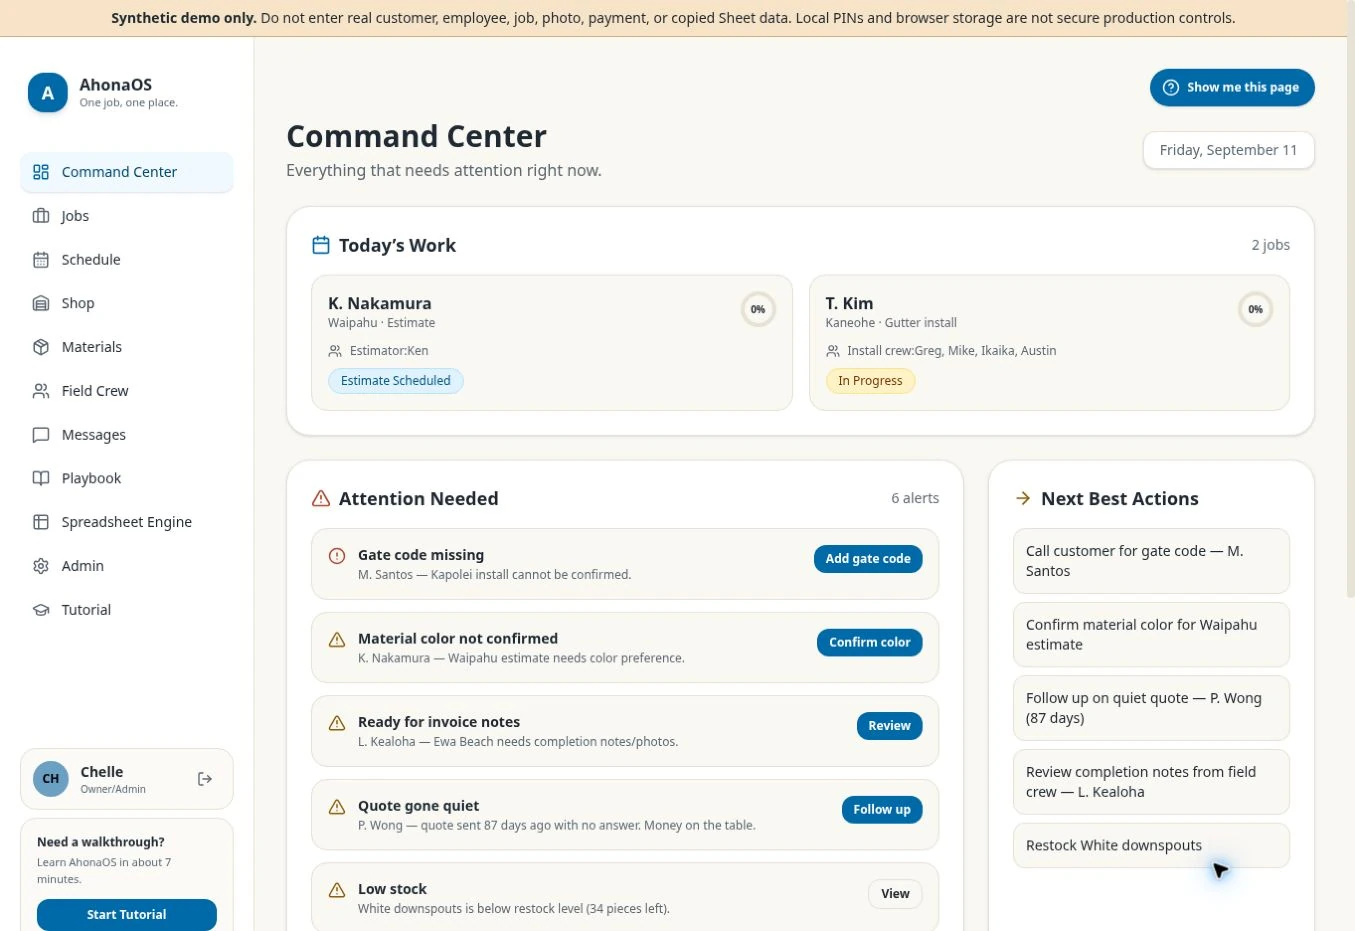Click the Field Crew people icon

41,391
